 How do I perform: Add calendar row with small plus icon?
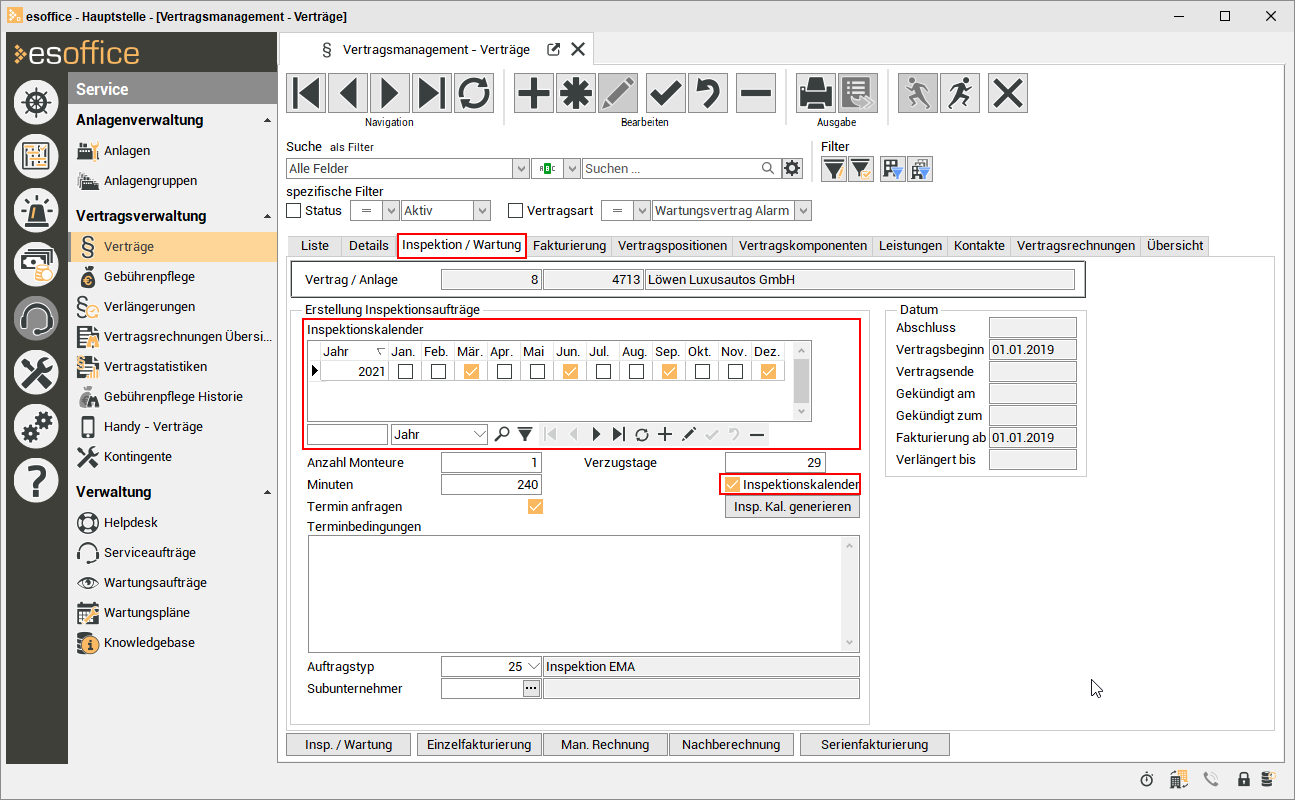pyautogui.click(x=664, y=434)
